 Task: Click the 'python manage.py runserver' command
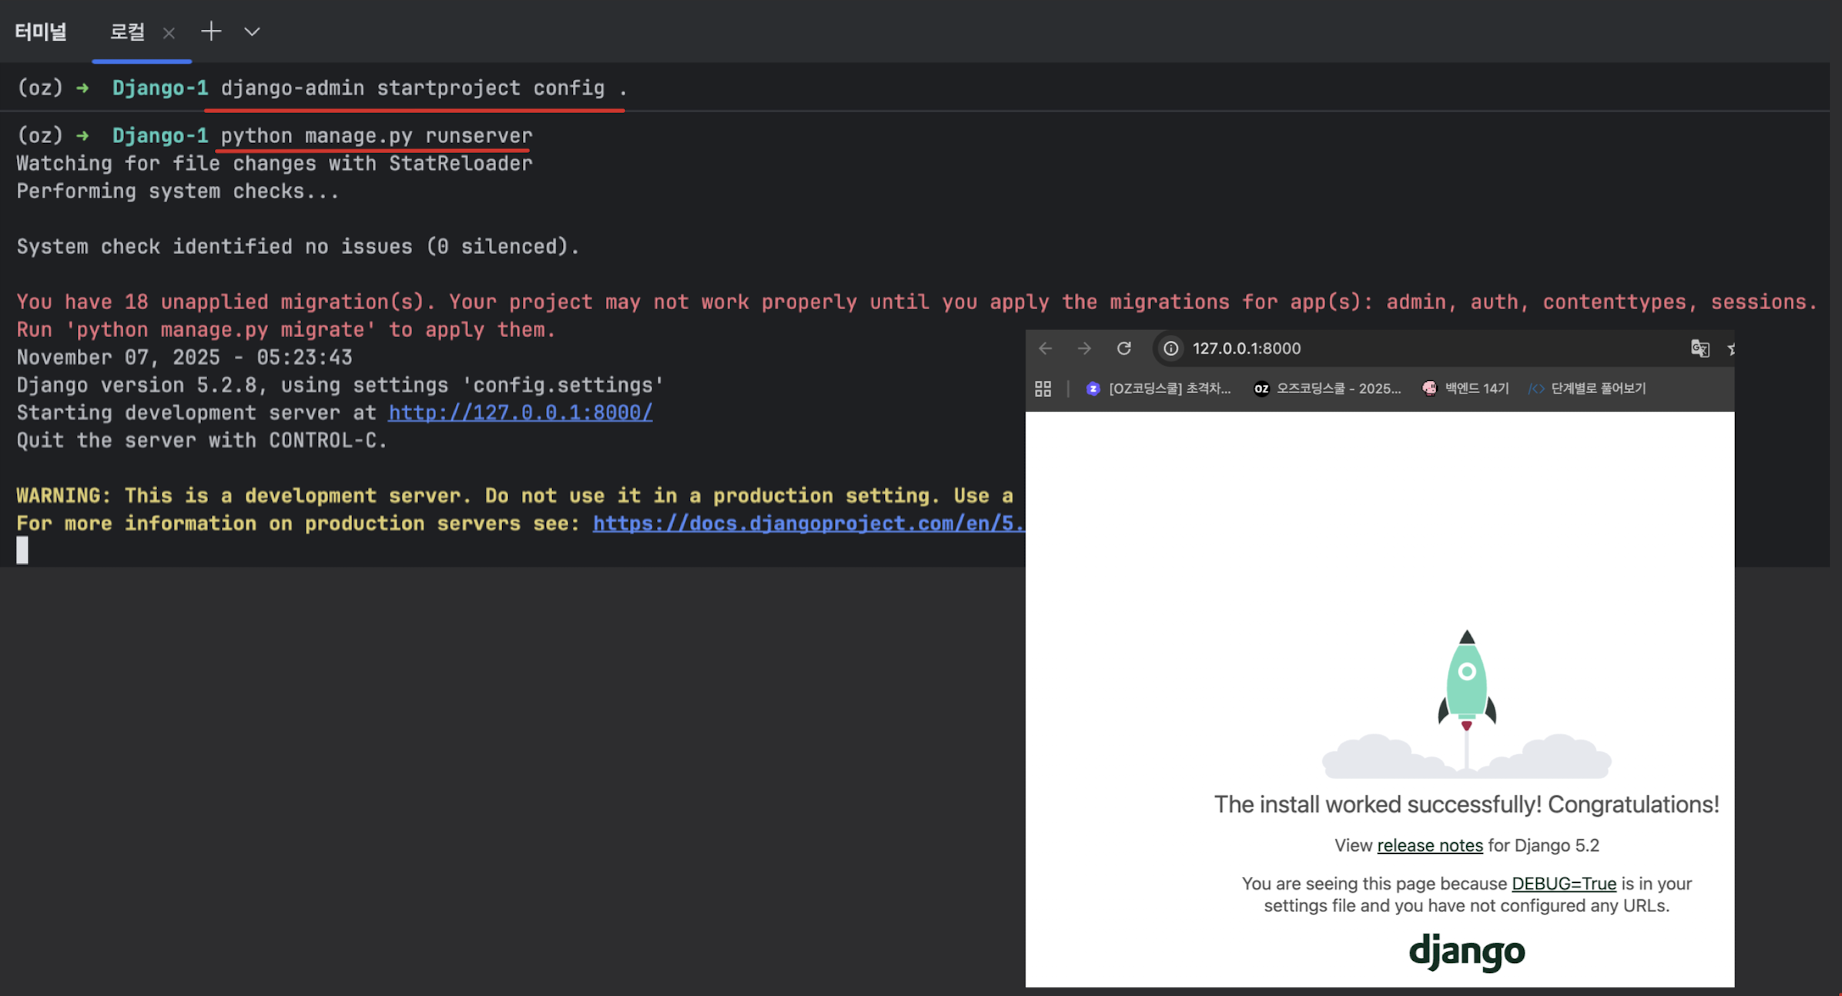click(x=376, y=135)
